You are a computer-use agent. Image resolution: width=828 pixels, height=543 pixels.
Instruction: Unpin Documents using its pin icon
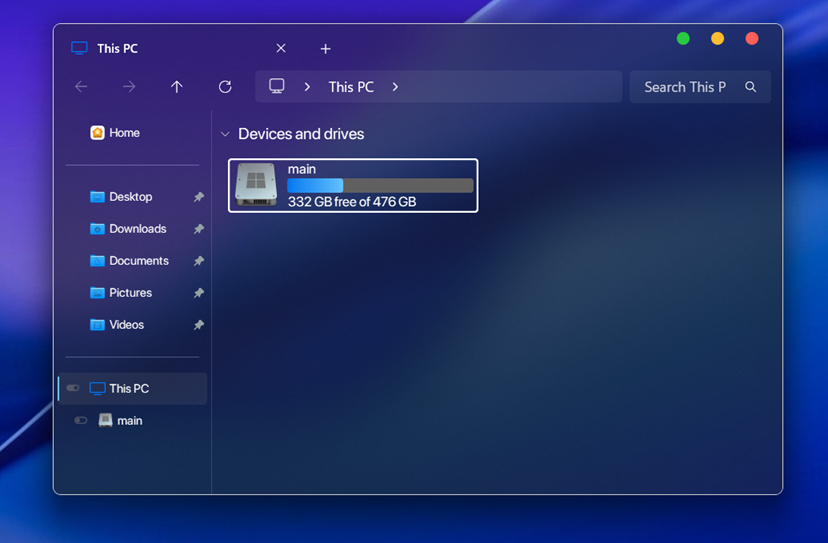click(199, 261)
